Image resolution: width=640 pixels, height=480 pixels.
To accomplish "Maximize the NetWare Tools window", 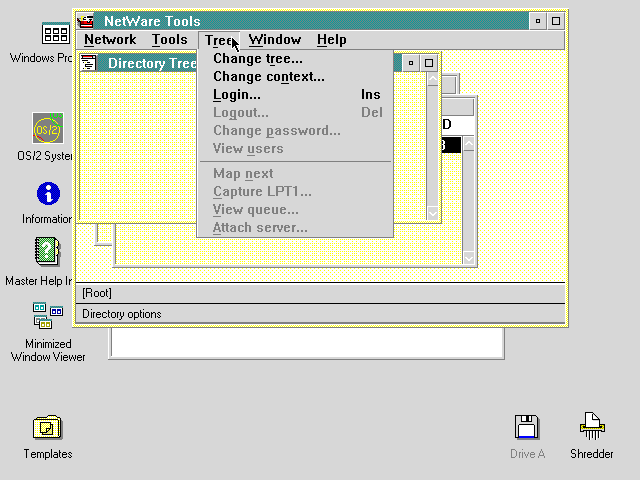I will coord(556,21).
